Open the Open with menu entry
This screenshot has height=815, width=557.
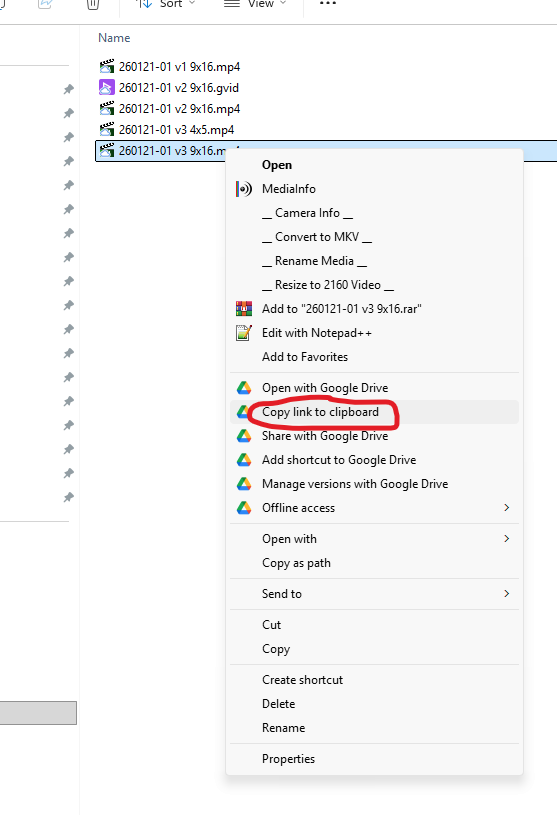(x=374, y=538)
